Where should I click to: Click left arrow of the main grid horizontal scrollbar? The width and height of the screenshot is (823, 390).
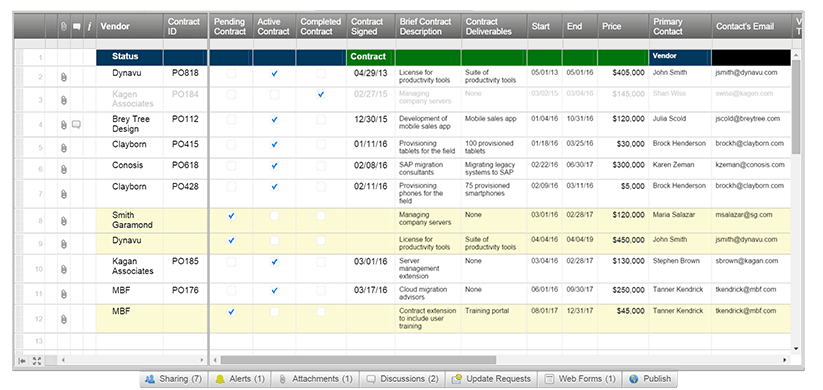point(215,361)
